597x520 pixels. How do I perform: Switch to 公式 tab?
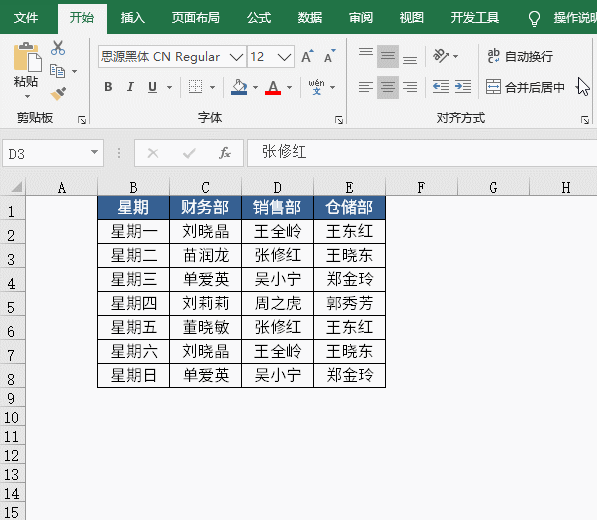coord(259,18)
